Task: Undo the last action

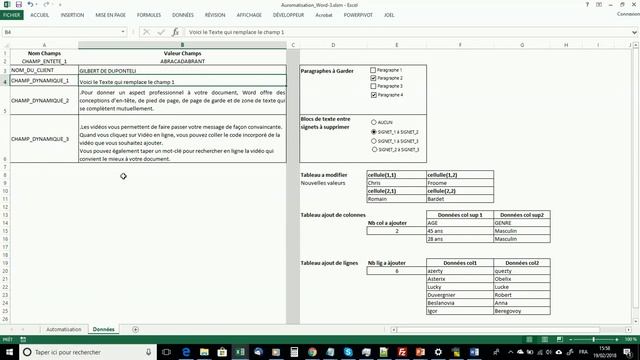Action: pyautogui.click(x=30, y=4)
